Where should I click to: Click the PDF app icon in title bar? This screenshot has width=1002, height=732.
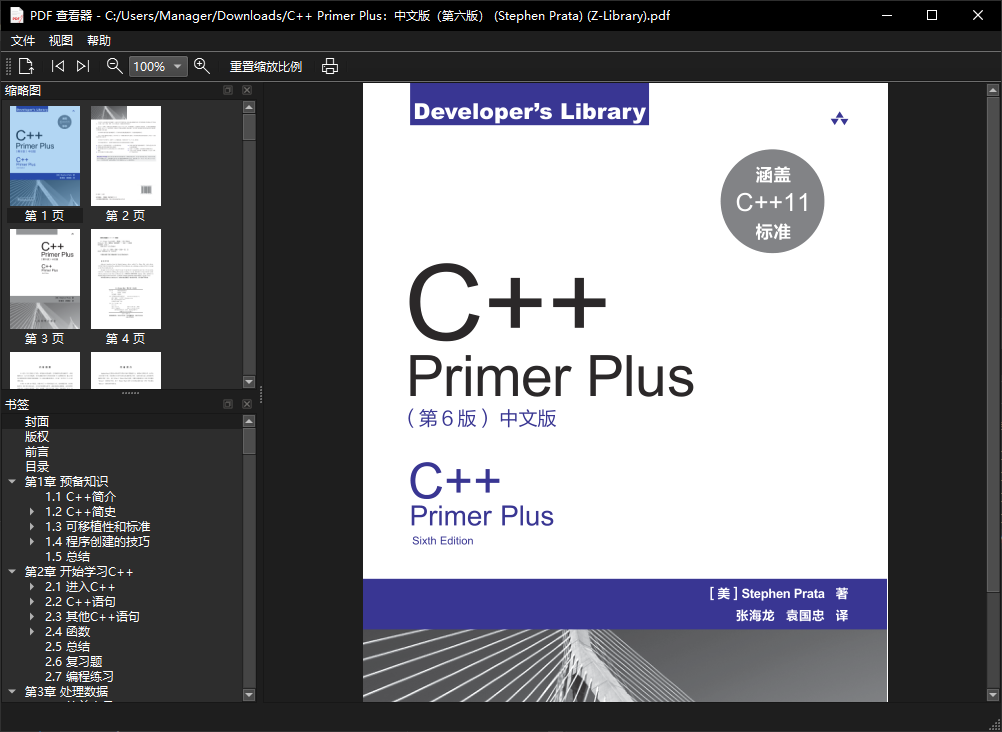[17, 15]
